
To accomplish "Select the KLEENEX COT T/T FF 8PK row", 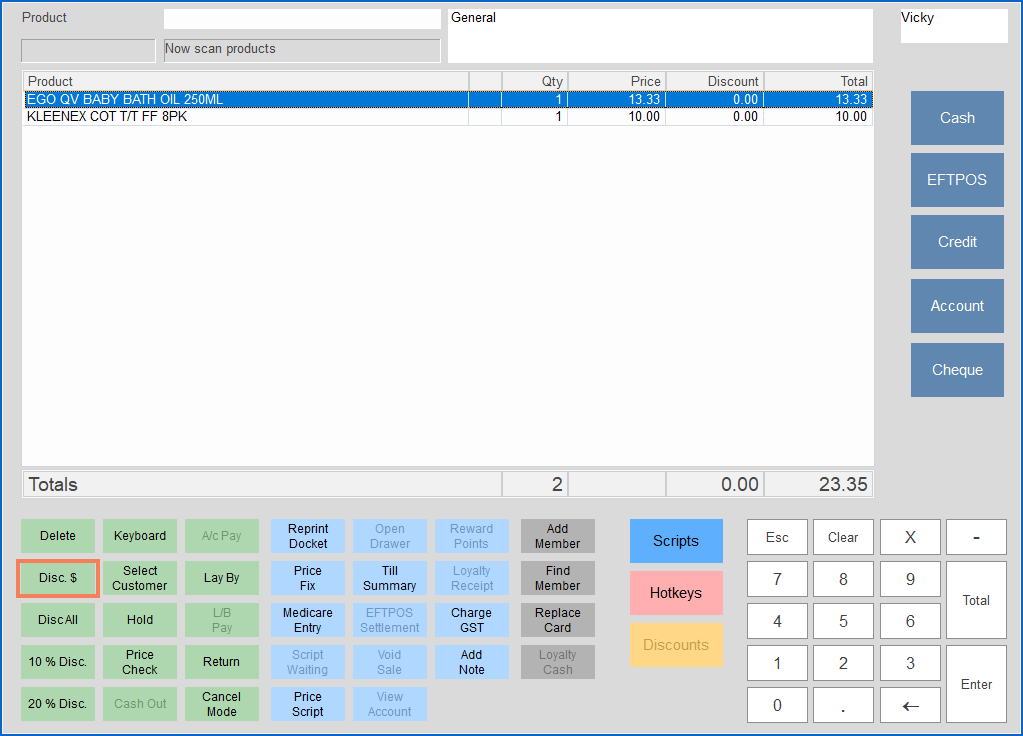I will [448, 117].
